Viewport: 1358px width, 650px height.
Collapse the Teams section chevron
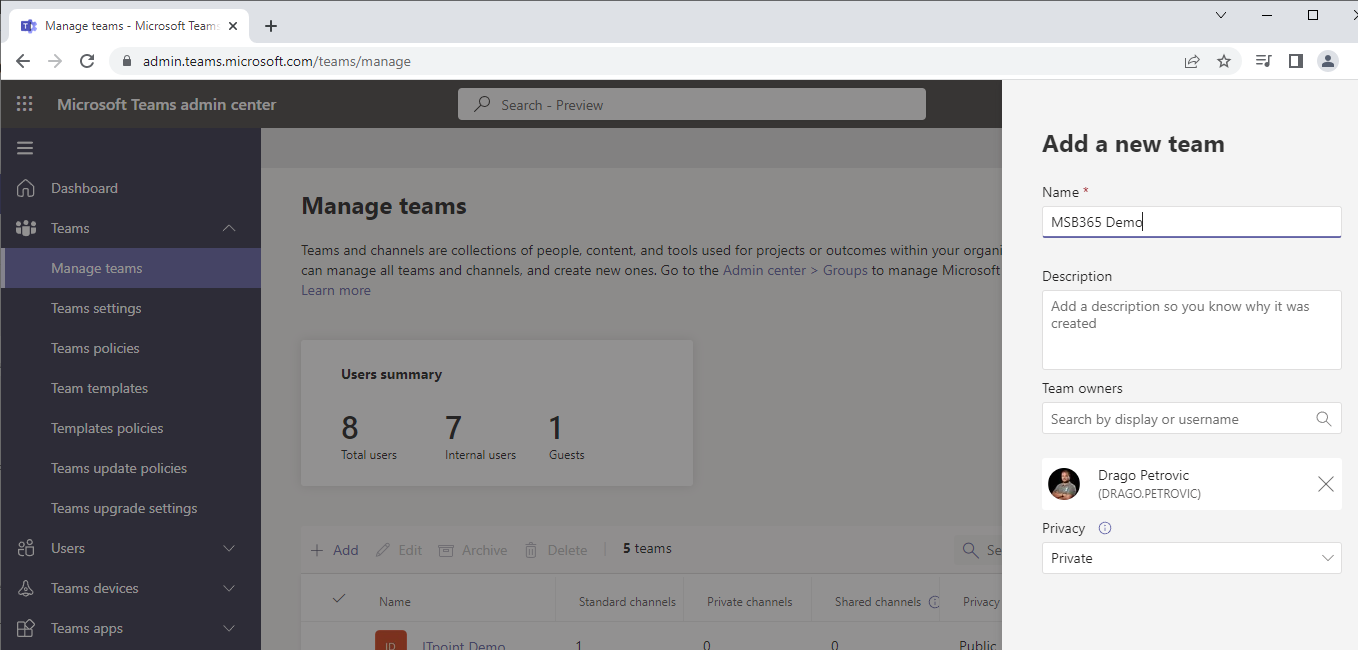(x=229, y=228)
